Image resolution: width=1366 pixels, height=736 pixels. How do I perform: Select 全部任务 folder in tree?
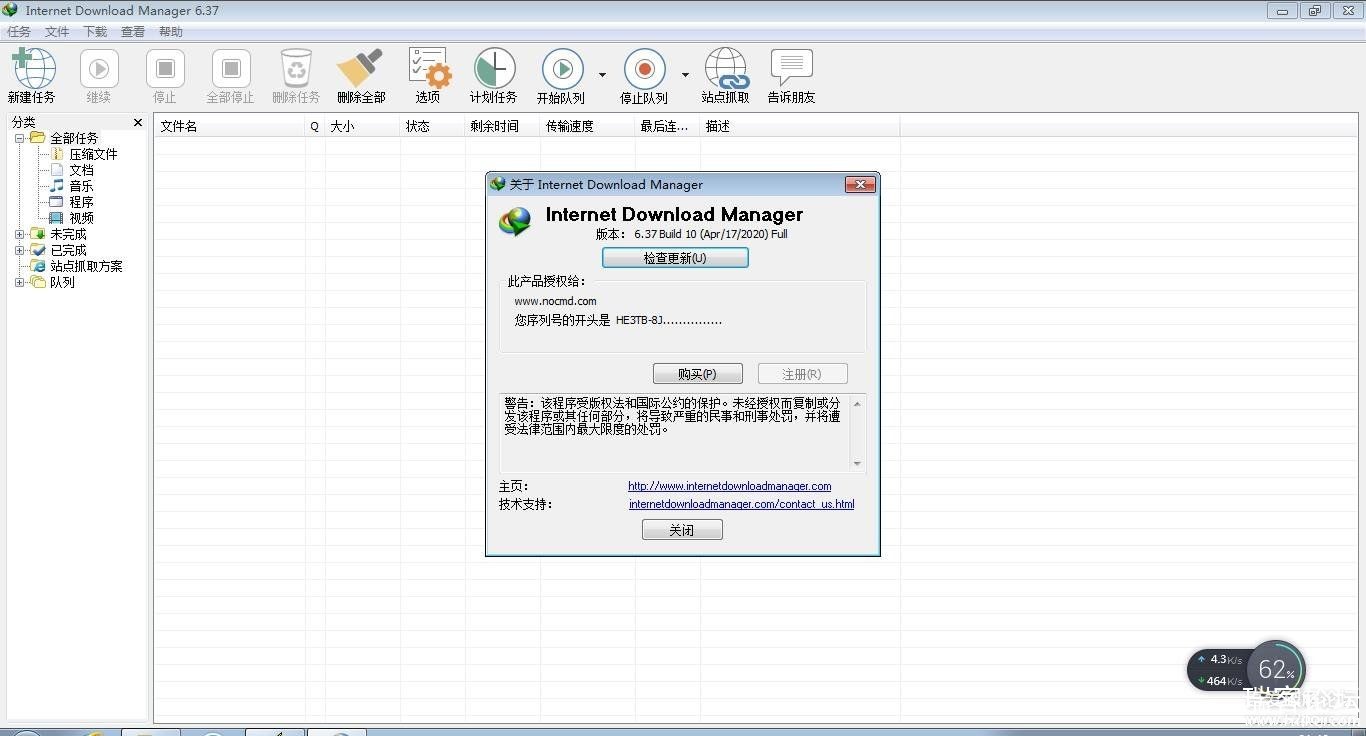tap(74, 138)
